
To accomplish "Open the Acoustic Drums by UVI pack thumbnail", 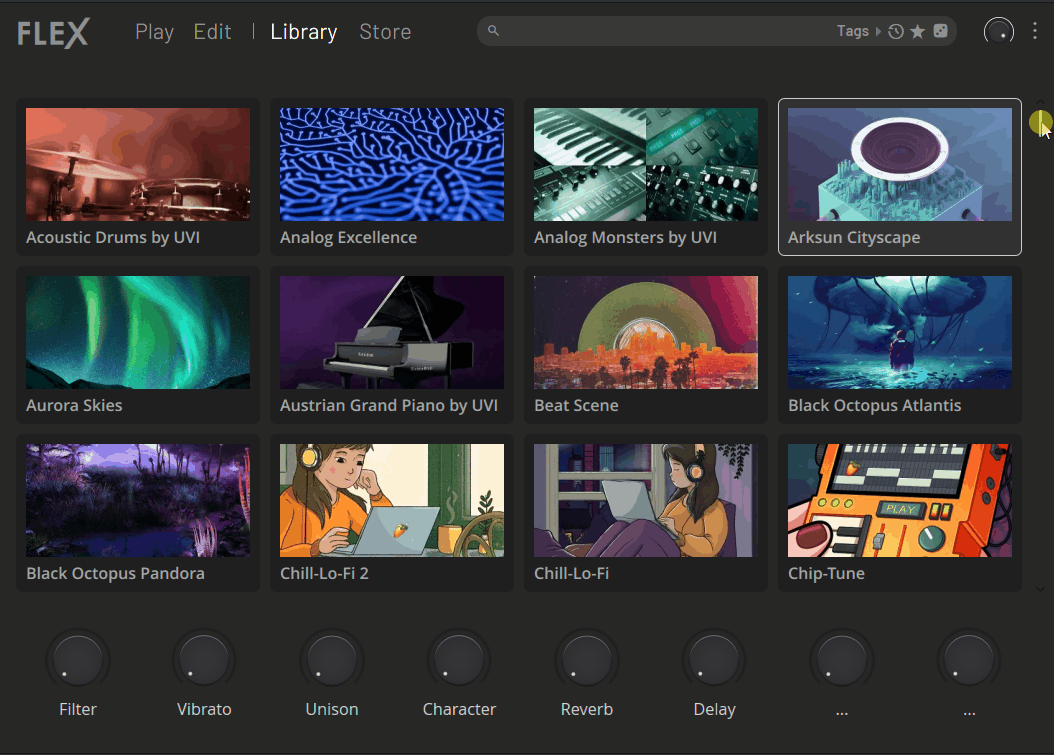I will (x=138, y=164).
